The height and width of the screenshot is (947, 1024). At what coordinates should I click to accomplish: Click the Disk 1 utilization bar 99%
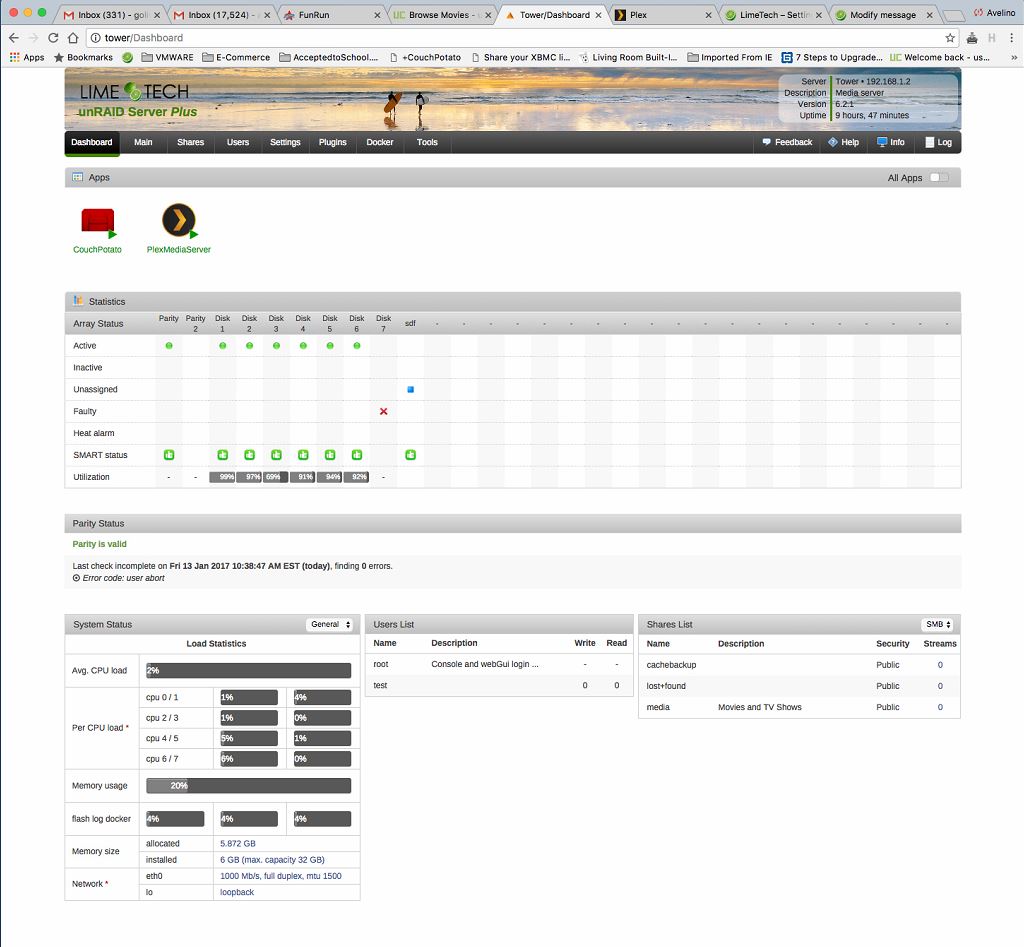click(222, 477)
